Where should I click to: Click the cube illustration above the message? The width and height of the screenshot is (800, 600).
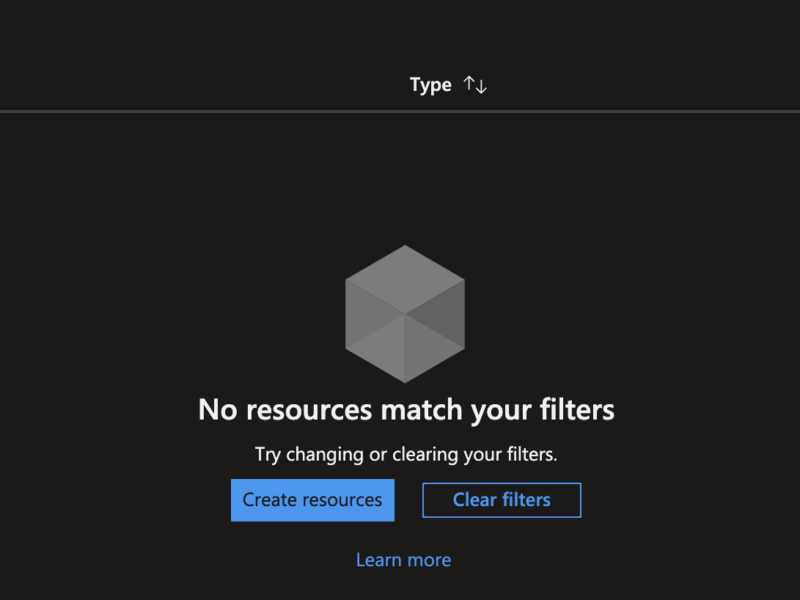click(404, 312)
